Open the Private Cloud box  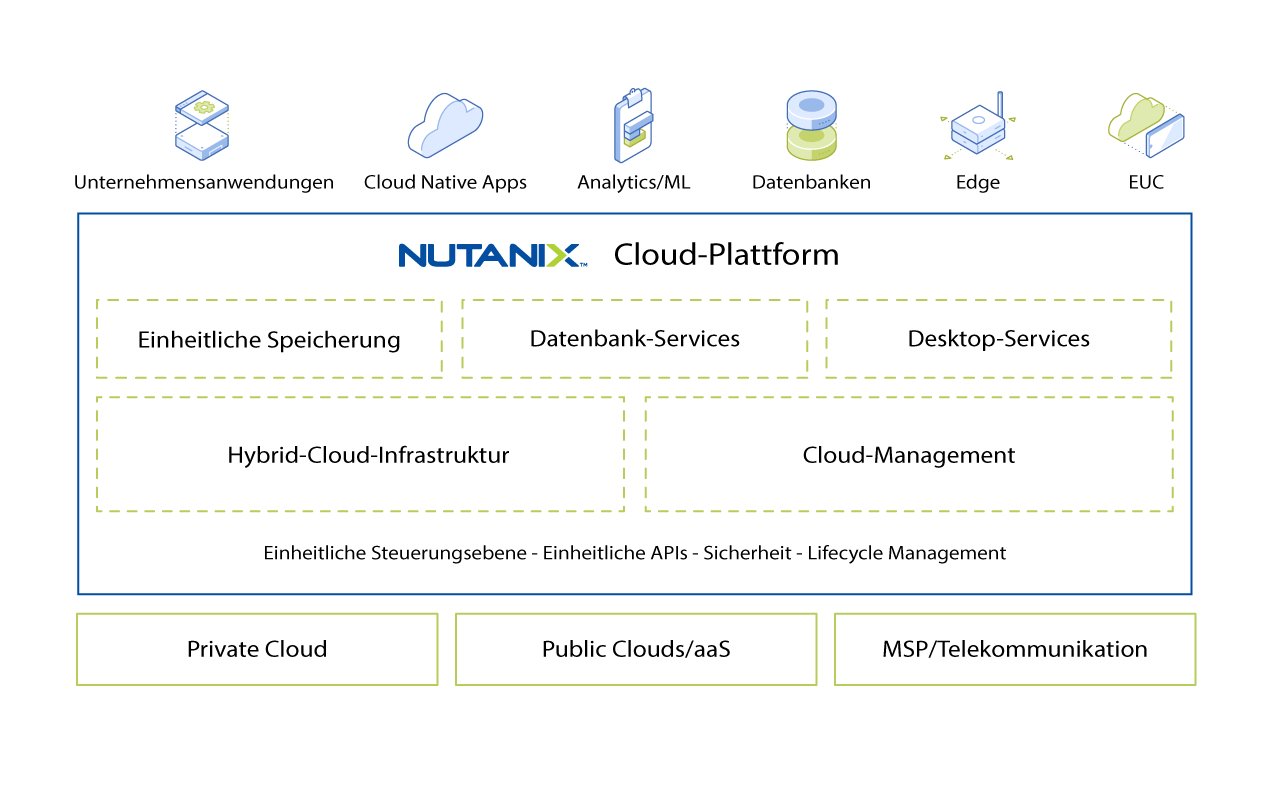[x=257, y=649]
